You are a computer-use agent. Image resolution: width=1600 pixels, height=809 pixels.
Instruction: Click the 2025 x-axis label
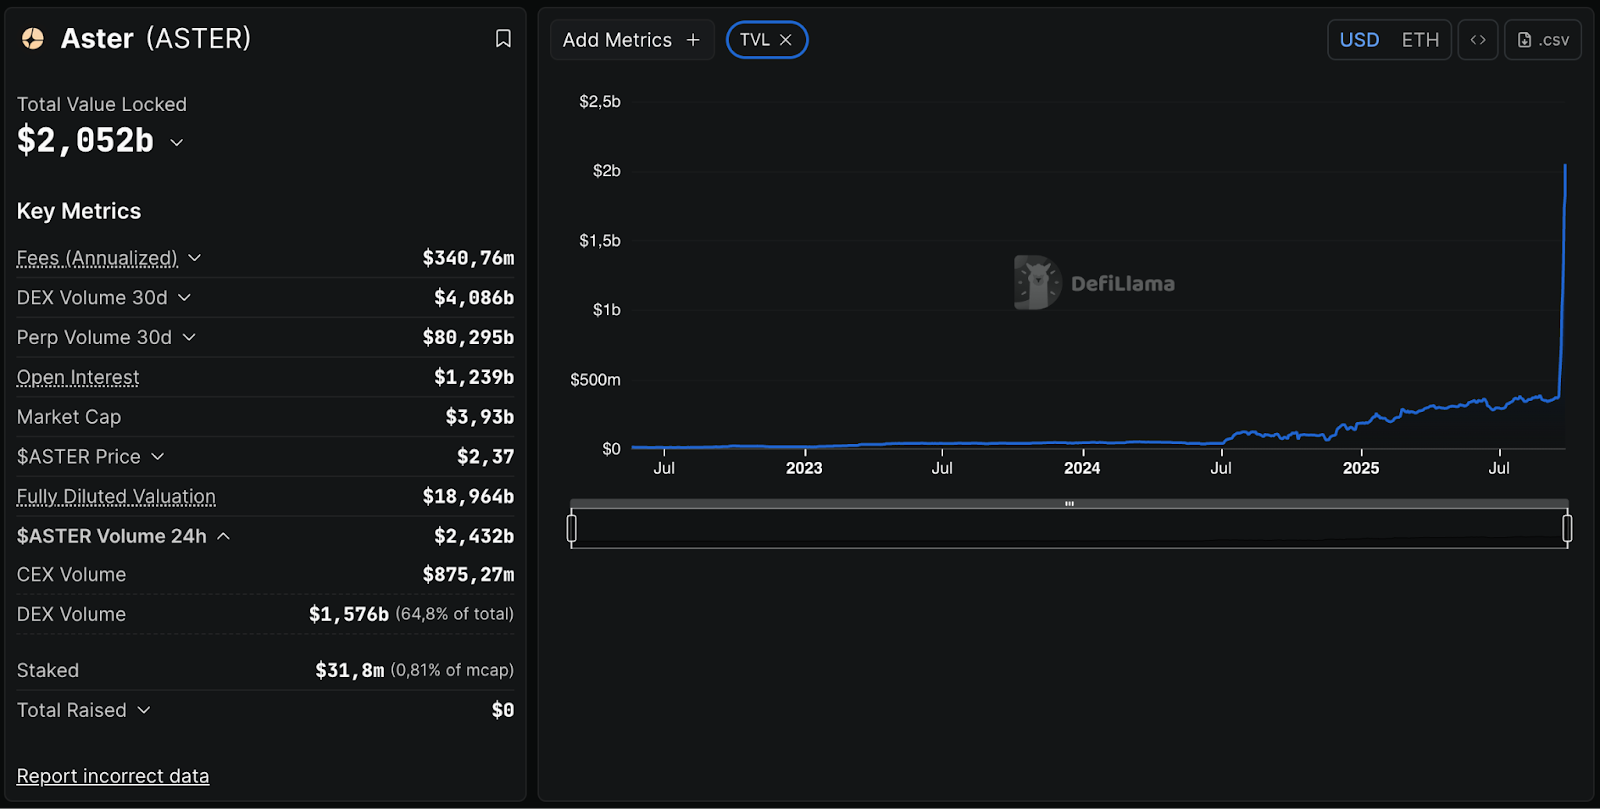(x=1361, y=468)
